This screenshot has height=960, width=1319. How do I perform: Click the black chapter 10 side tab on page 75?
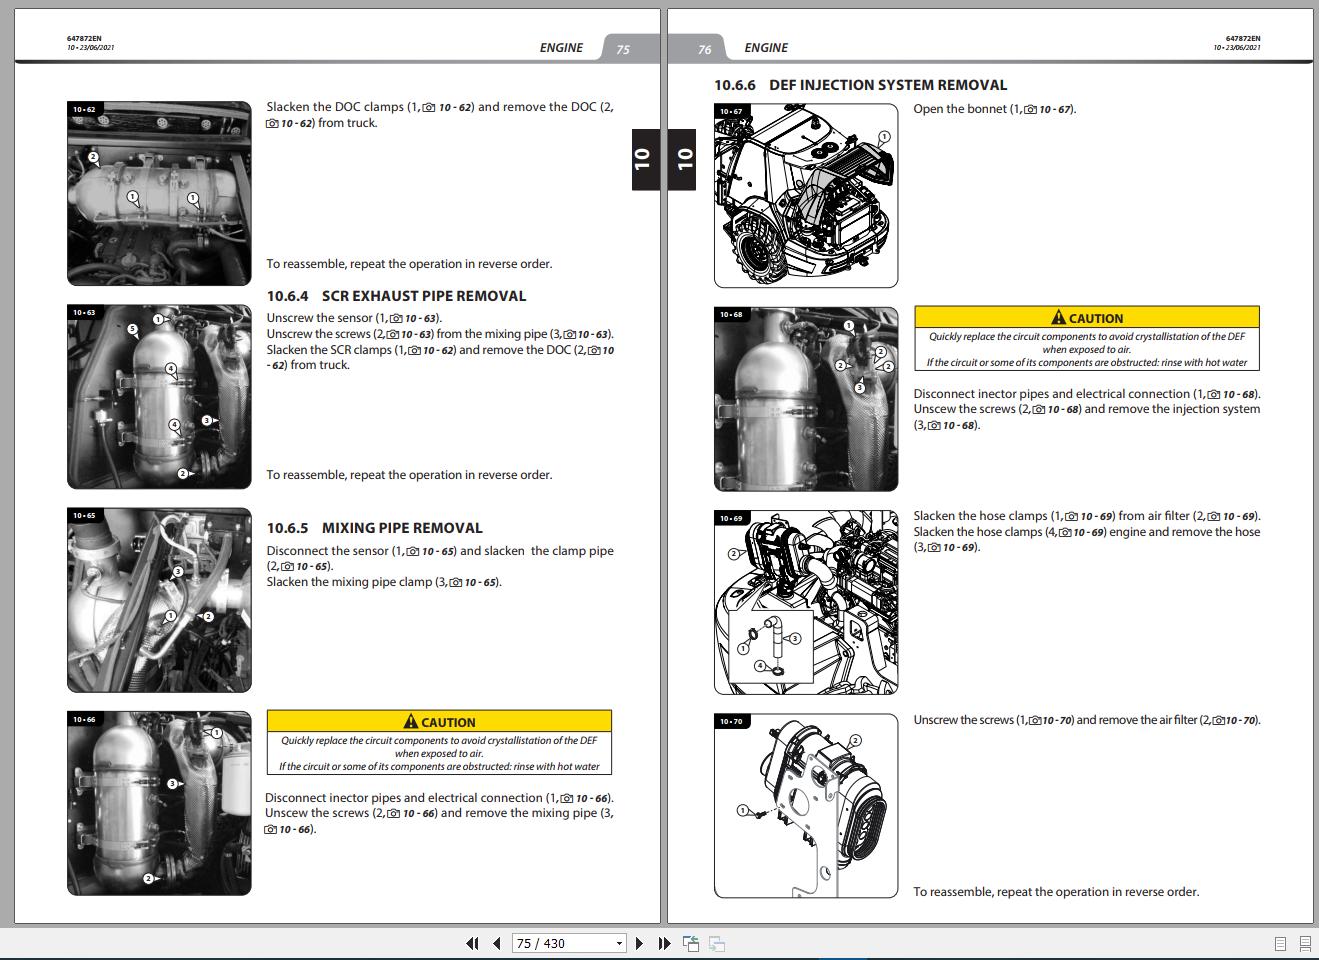point(646,160)
